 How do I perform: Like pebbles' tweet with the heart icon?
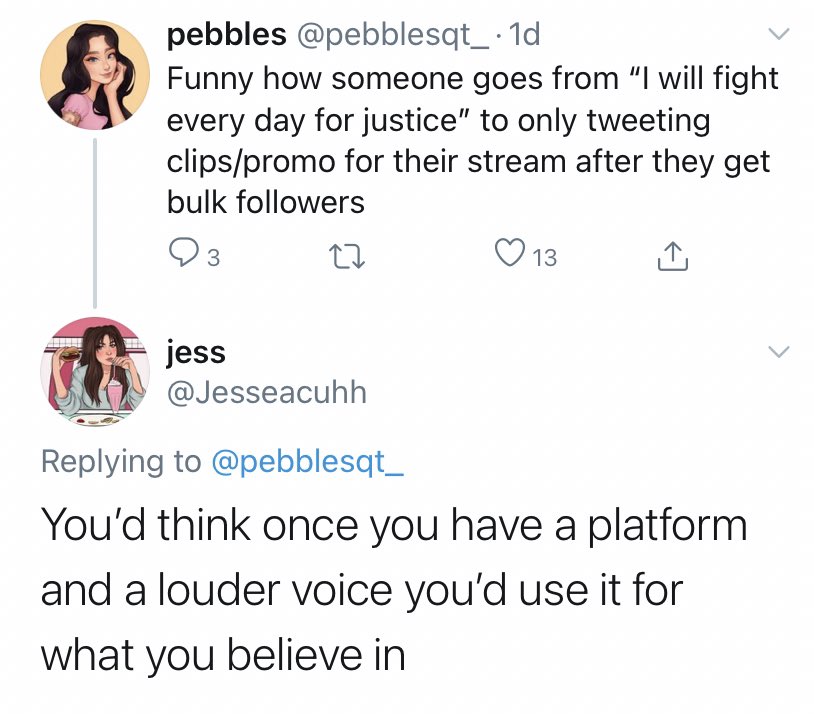[x=511, y=258]
